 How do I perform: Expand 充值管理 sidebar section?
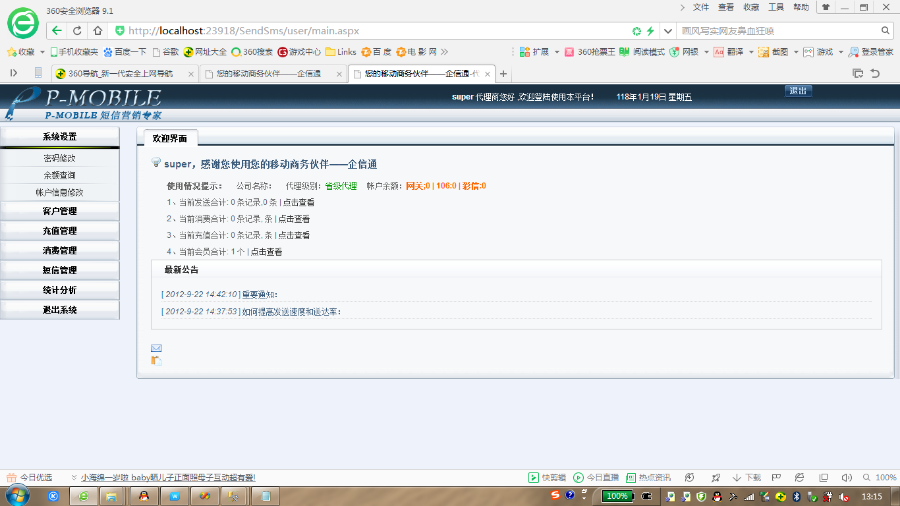coord(60,231)
